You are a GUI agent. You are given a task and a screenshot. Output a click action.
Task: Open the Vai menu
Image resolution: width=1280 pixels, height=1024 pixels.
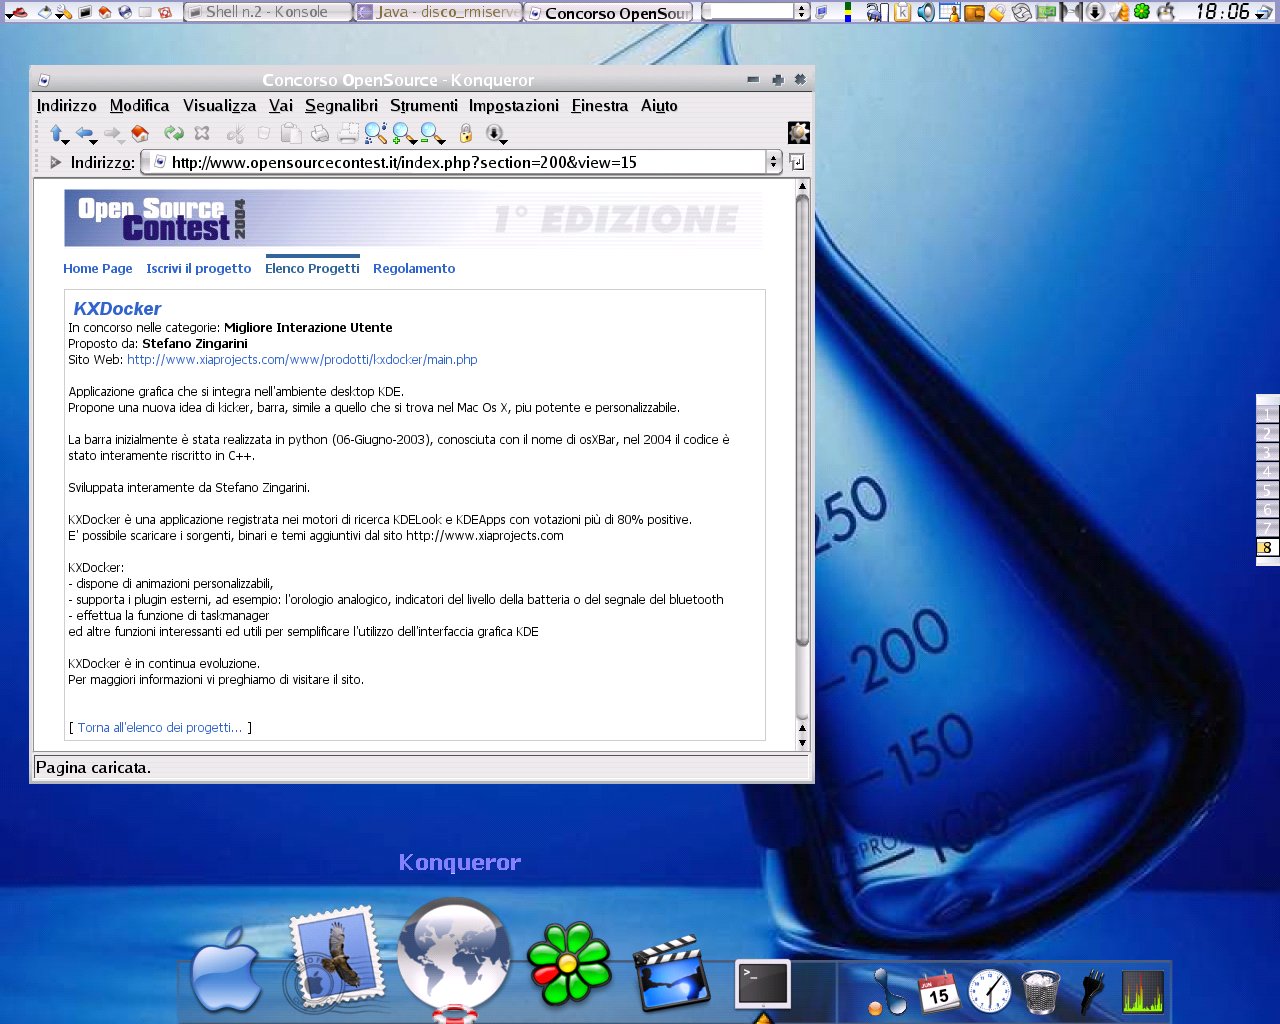click(281, 105)
